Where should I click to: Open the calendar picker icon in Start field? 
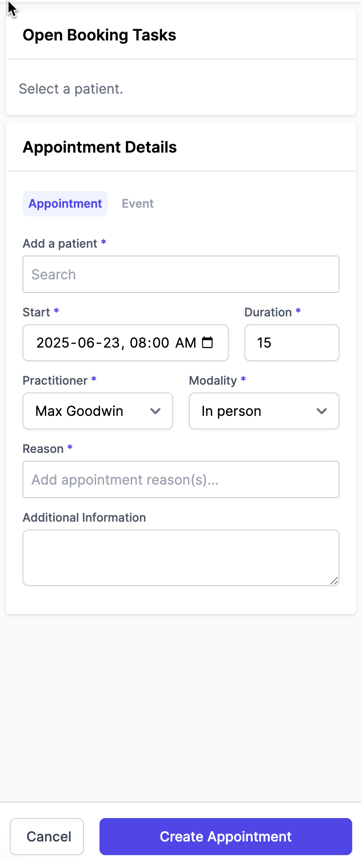click(207, 343)
